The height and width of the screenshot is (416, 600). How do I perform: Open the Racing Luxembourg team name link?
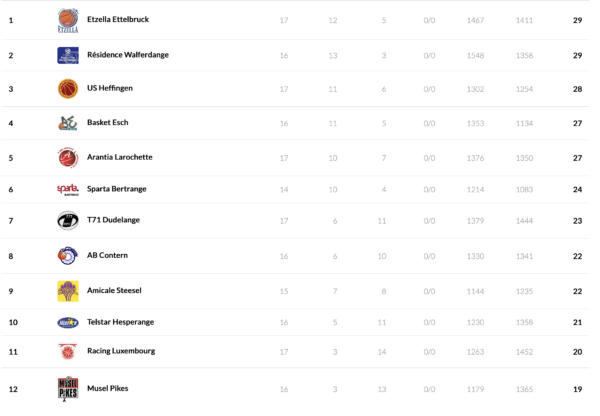click(120, 352)
